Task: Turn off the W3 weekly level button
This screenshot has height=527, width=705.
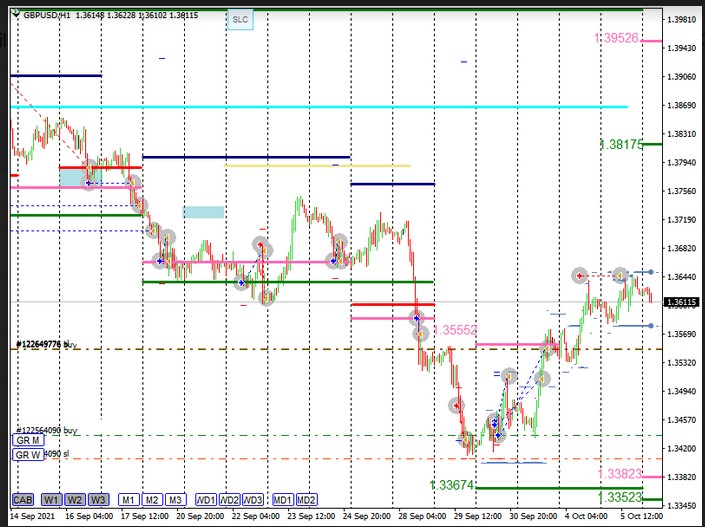Action: pyautogui.click(x=98, y=499)
